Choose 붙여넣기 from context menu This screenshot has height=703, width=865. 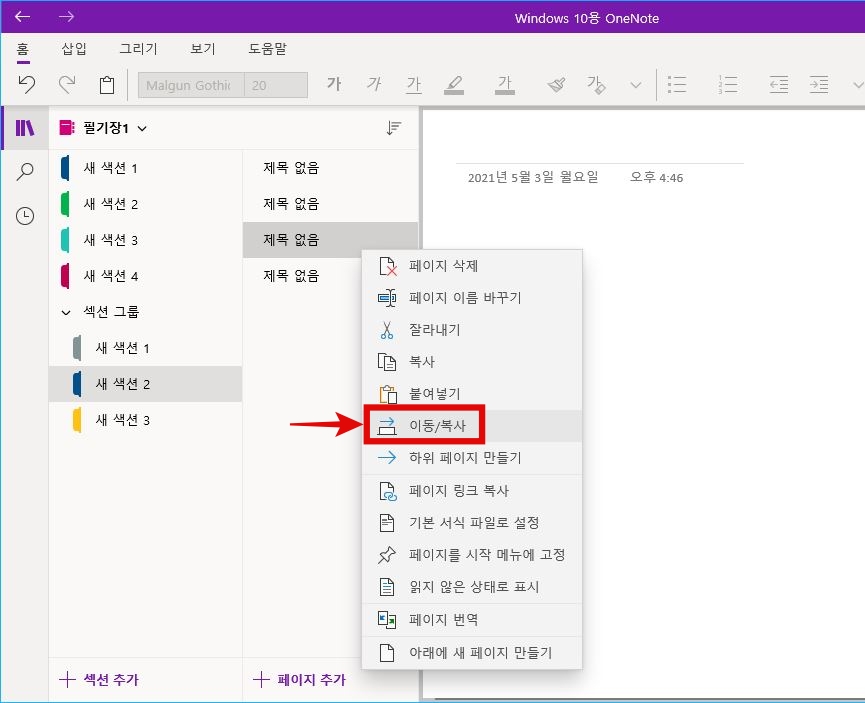tap(472, 393)
